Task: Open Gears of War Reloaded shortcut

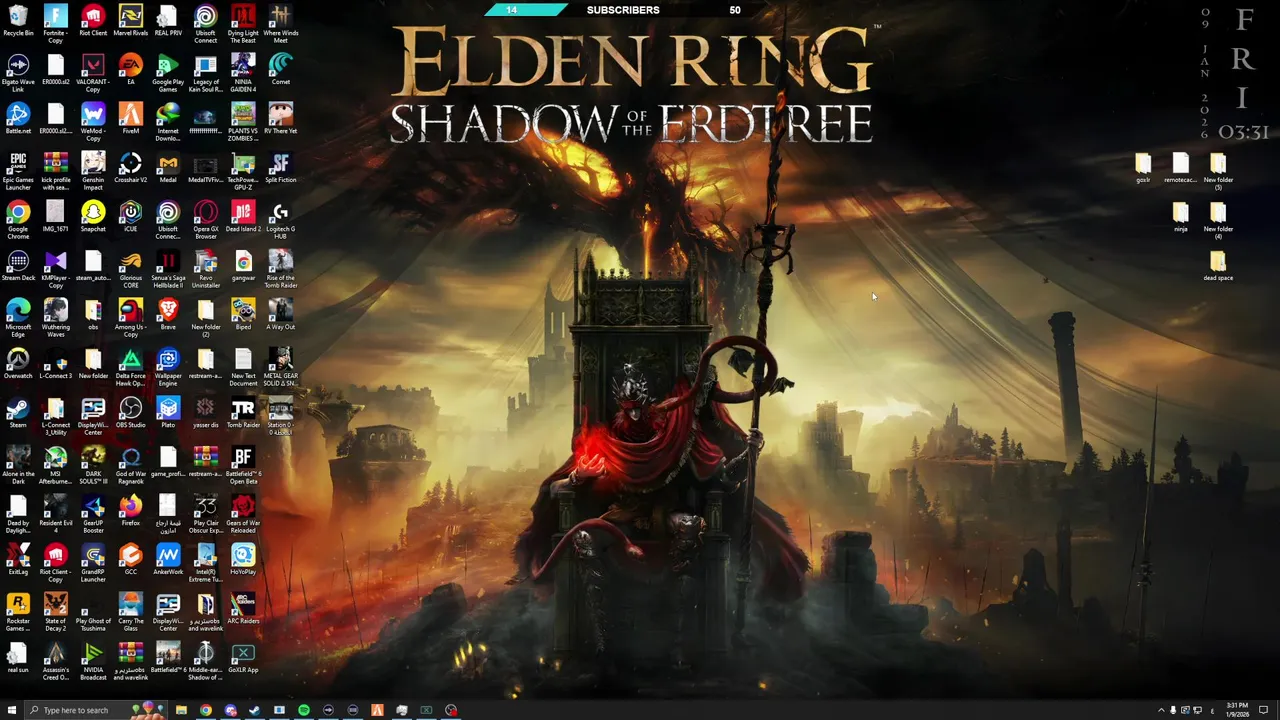Action: click(243, 514)
